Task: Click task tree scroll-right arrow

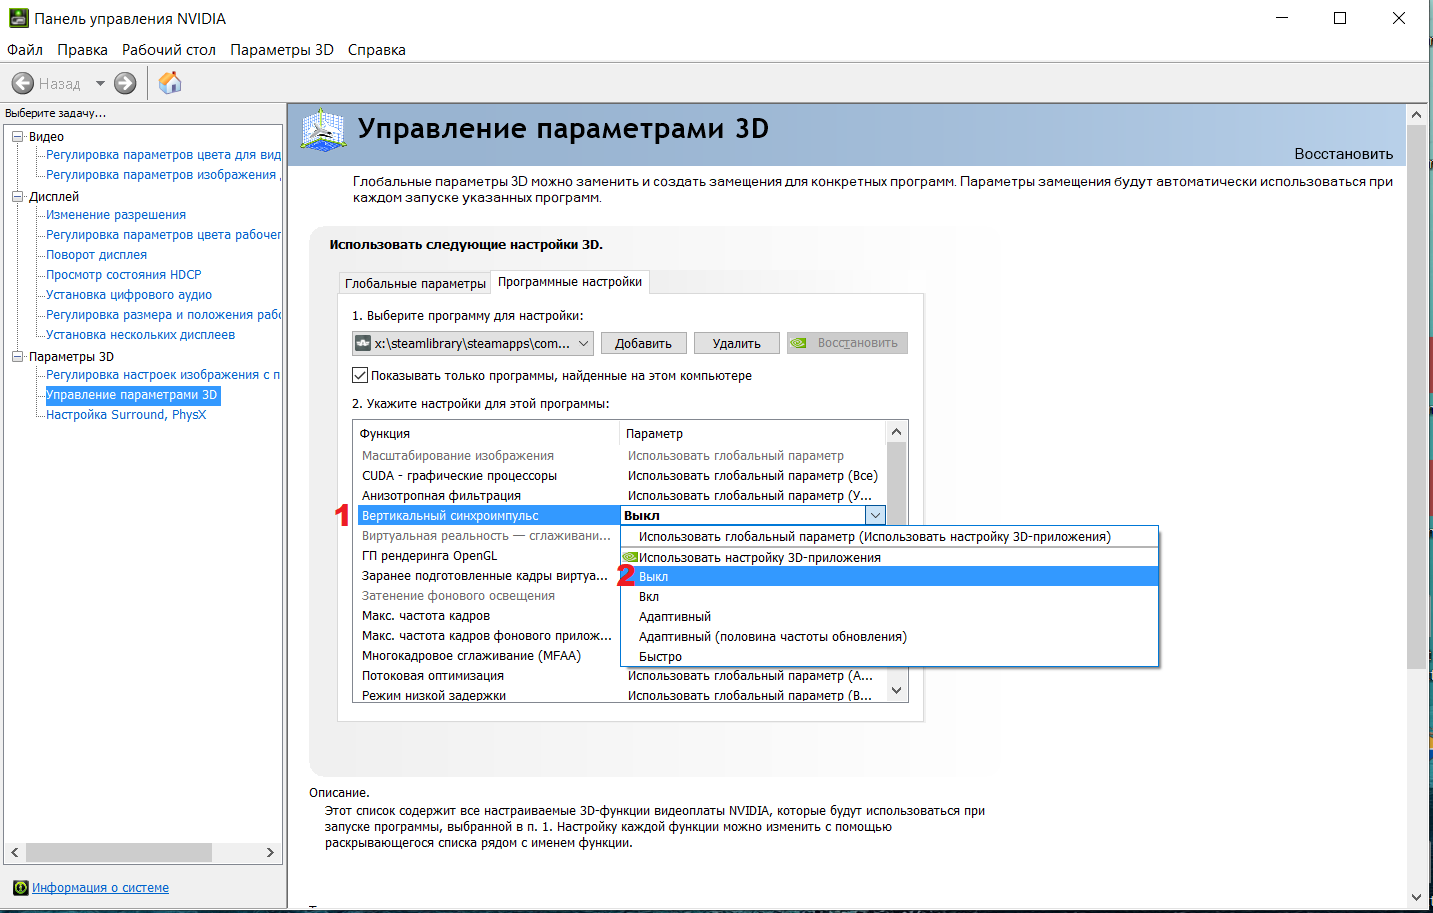Action: click(x=270, y=852)
